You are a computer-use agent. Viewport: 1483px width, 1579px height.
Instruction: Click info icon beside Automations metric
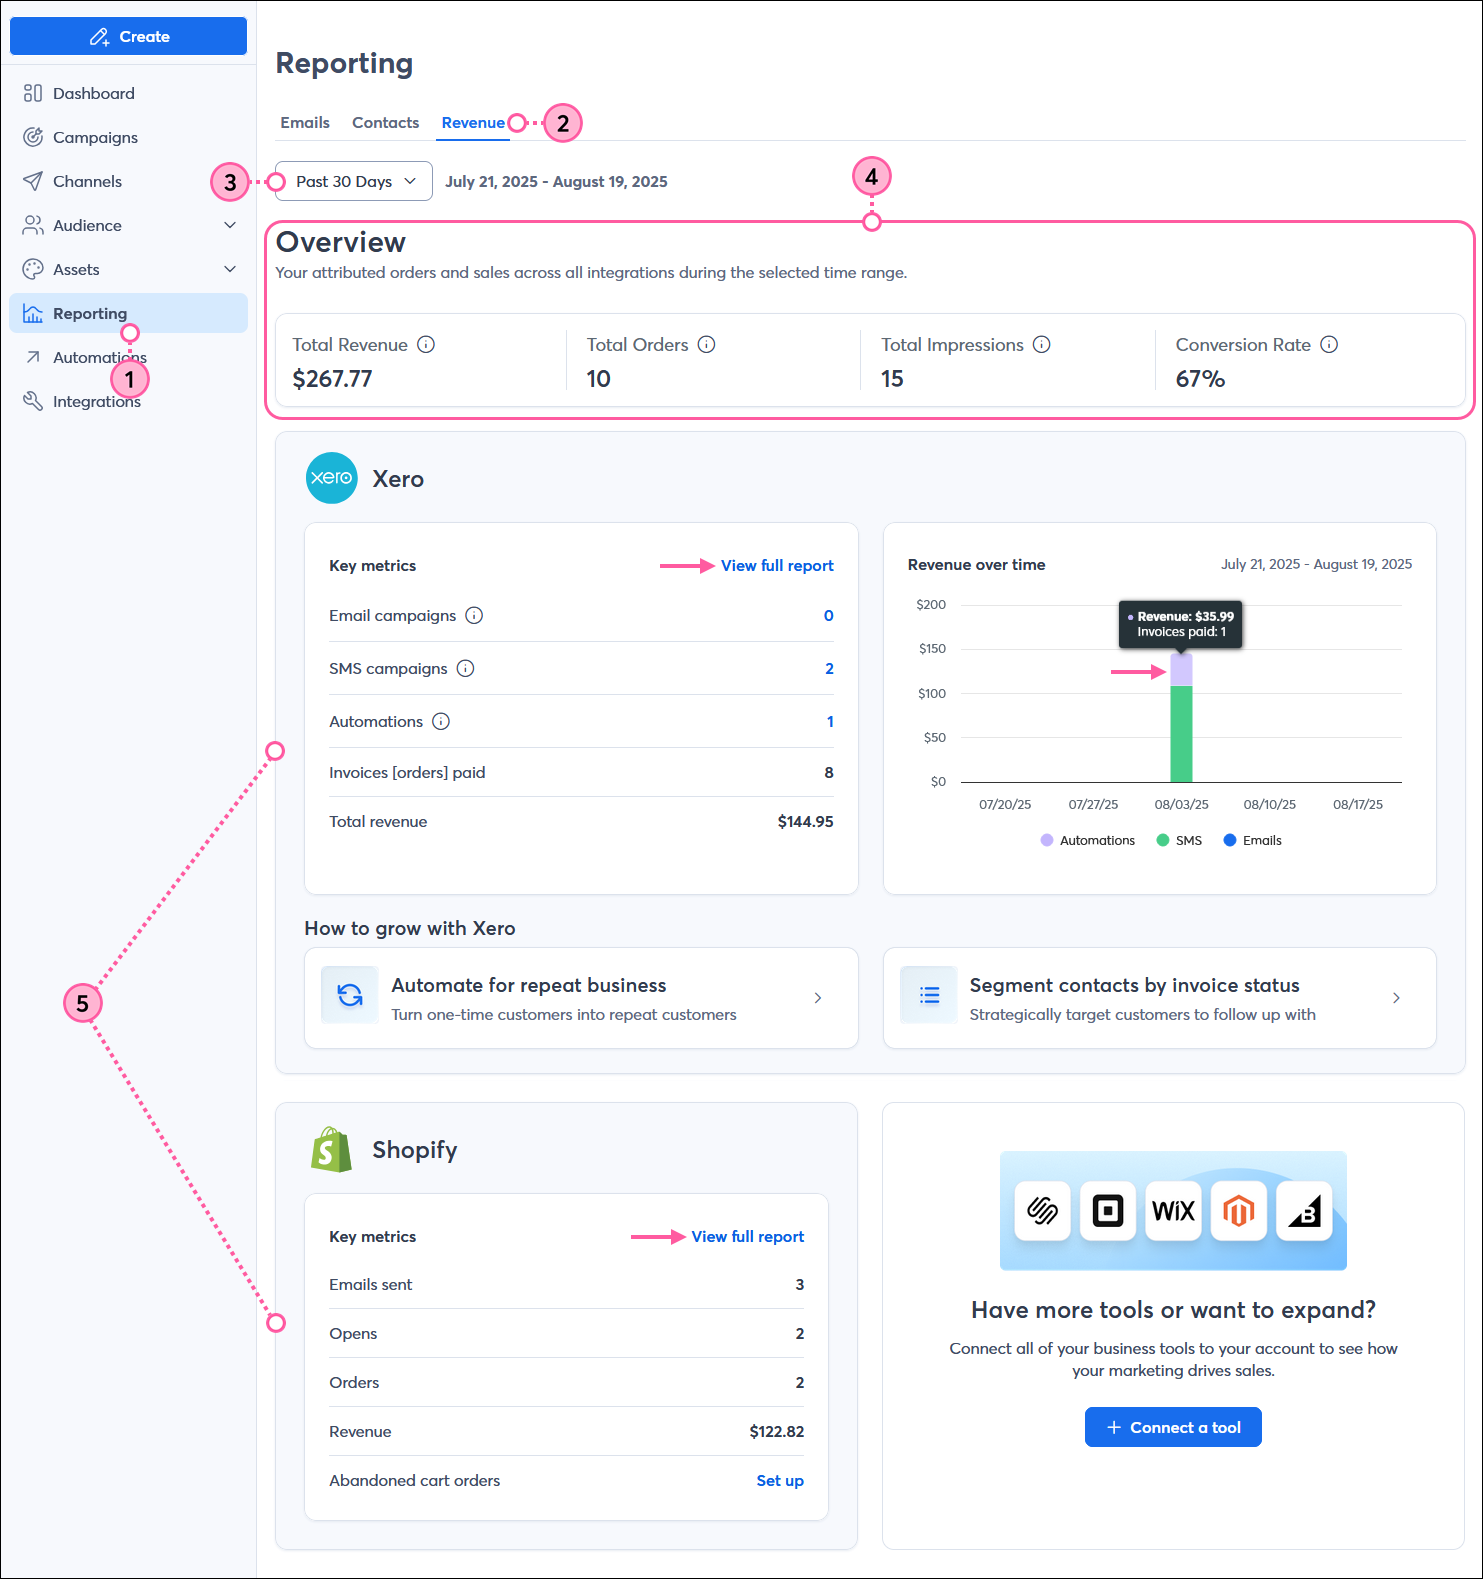(x=441, y=721)
